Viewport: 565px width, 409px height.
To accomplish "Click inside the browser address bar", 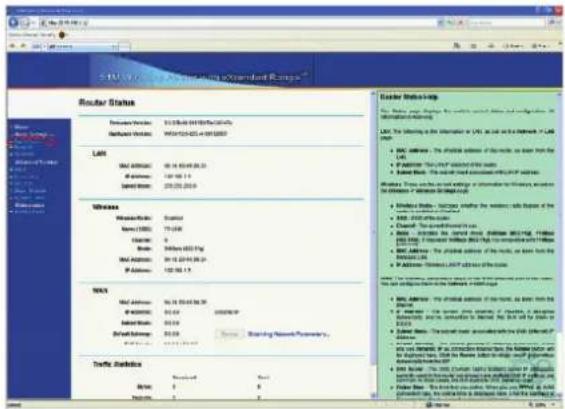I will point(238,23).
